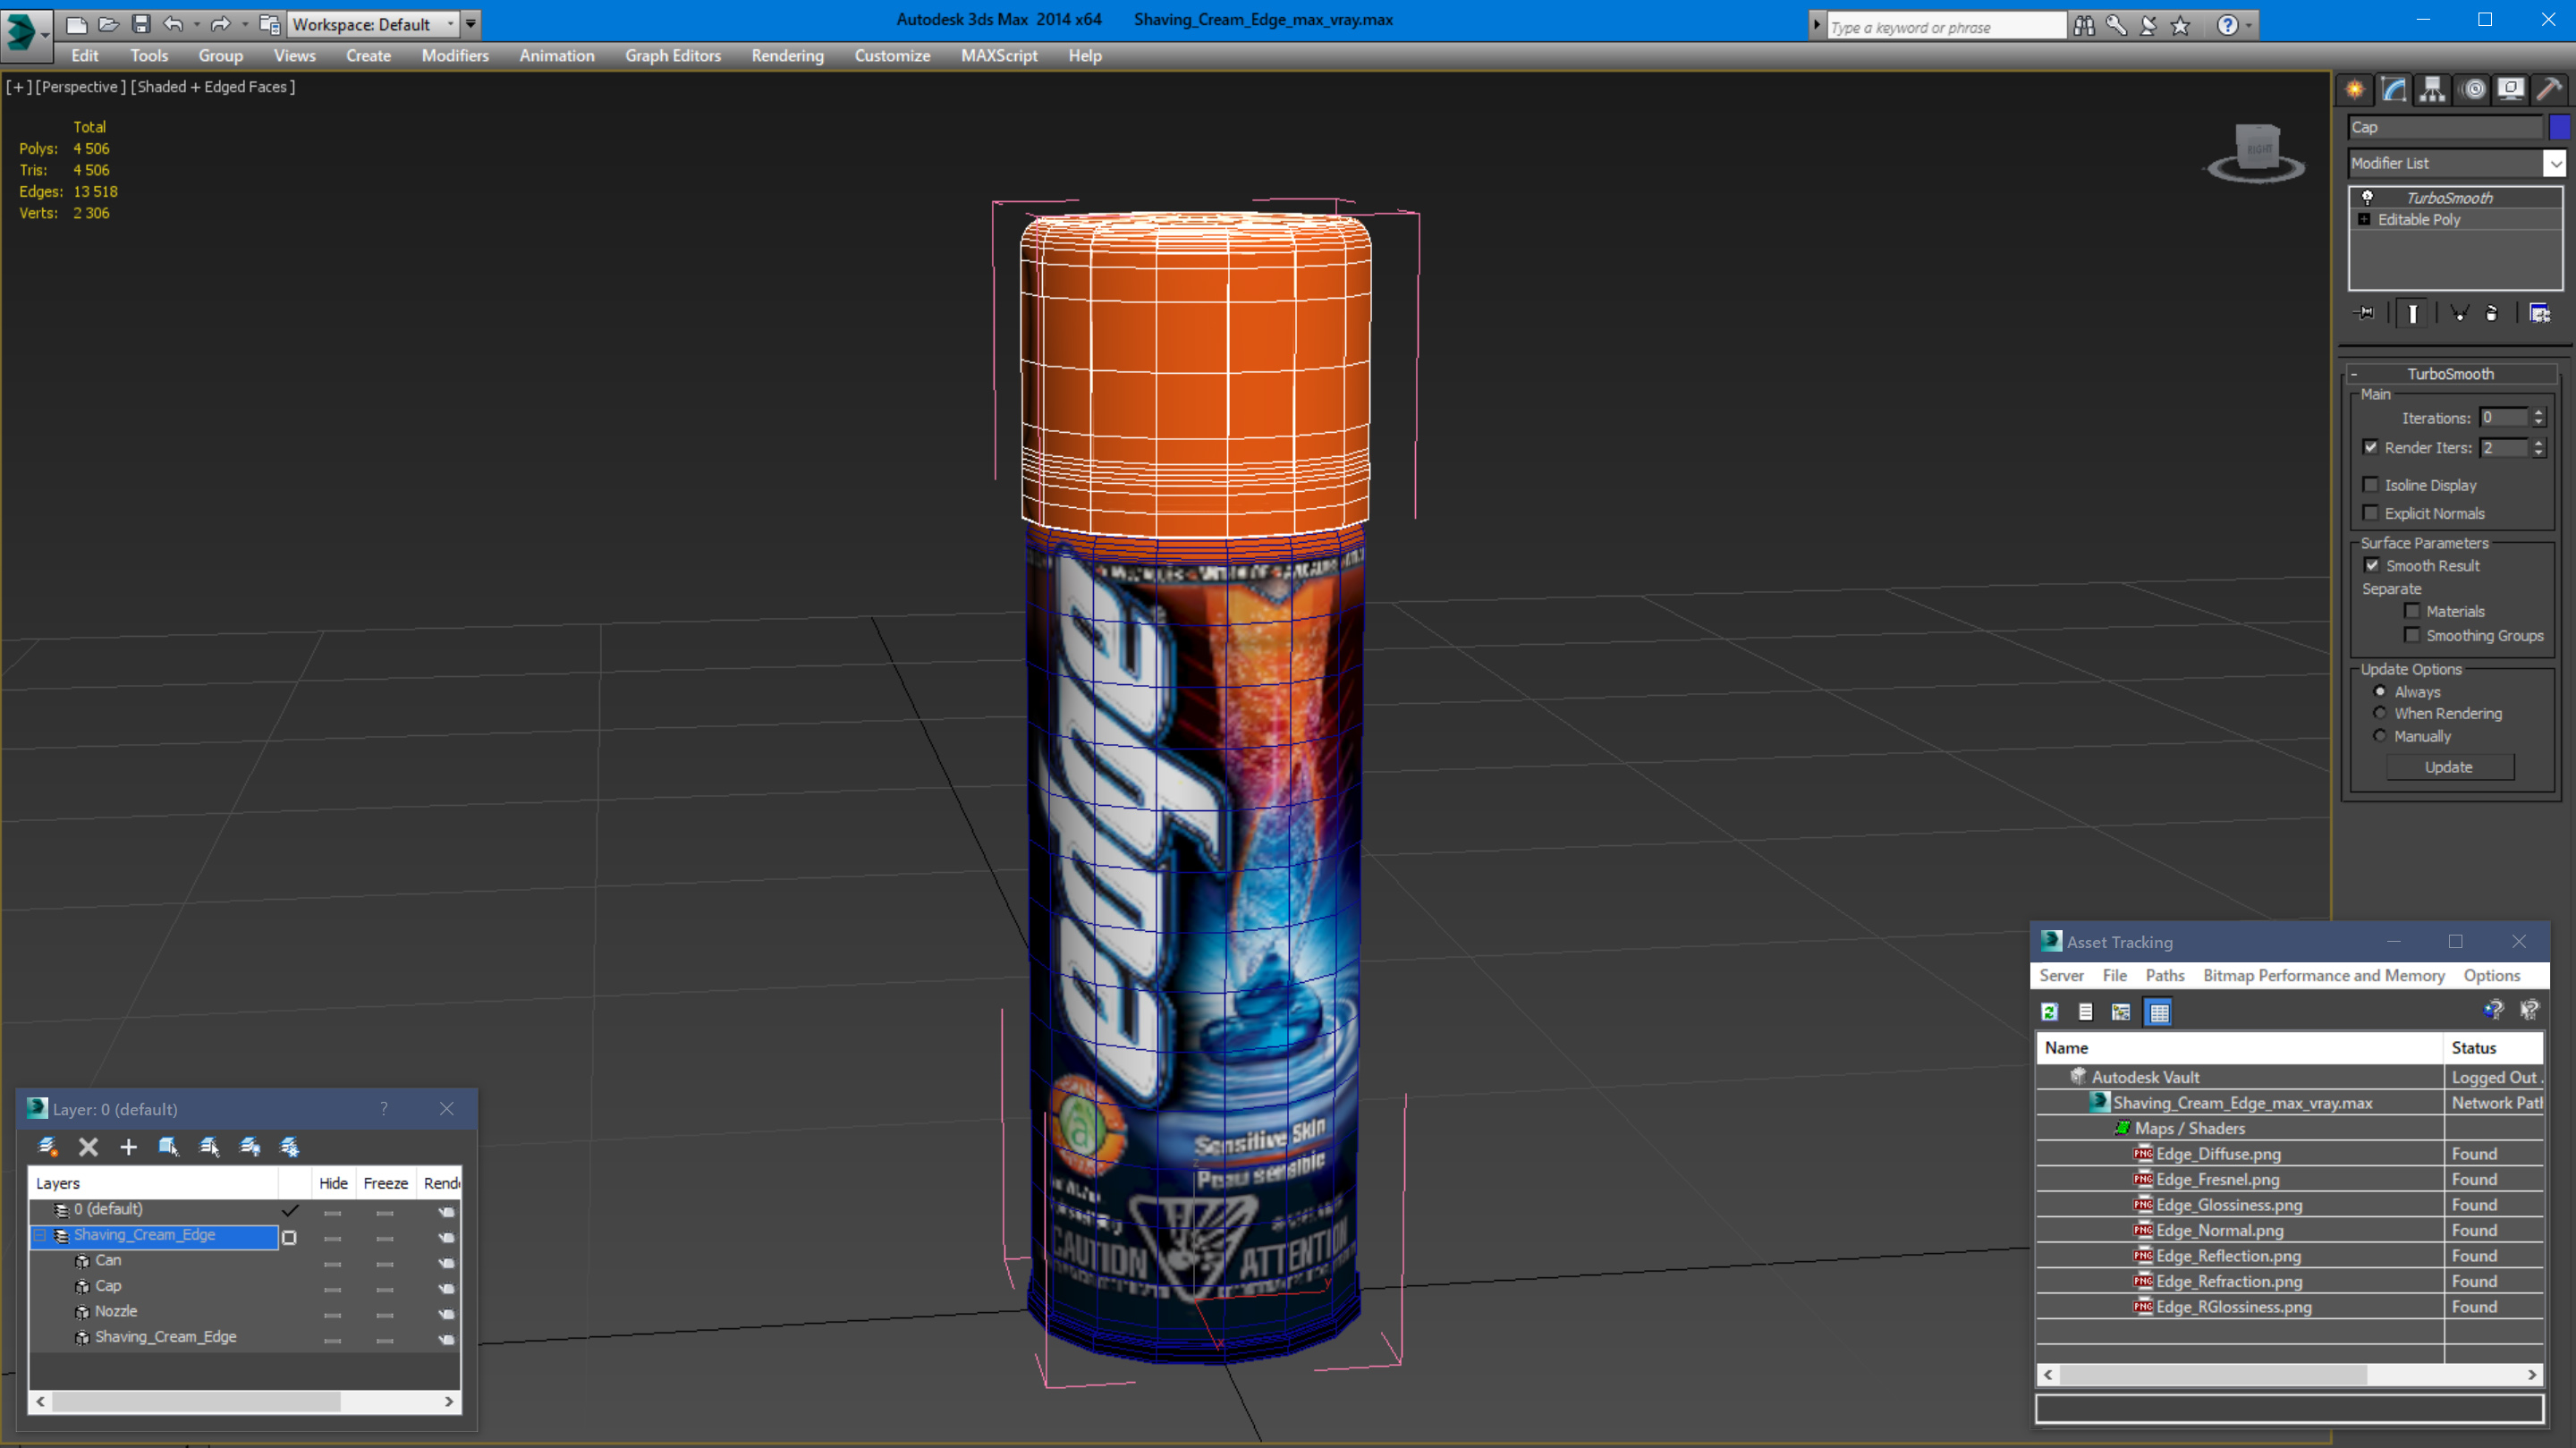Switch to the Motion panel tab
The height and width of the screenshot is (1448, 2576).
coord(2473,90)
